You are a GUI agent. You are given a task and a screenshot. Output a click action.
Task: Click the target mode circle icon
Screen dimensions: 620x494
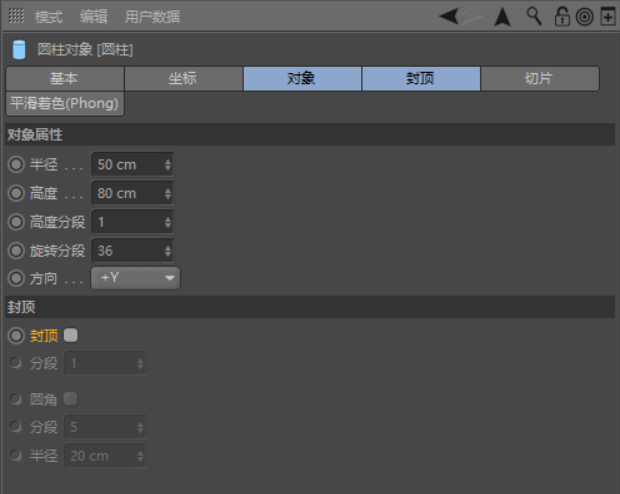coord(584,17)
